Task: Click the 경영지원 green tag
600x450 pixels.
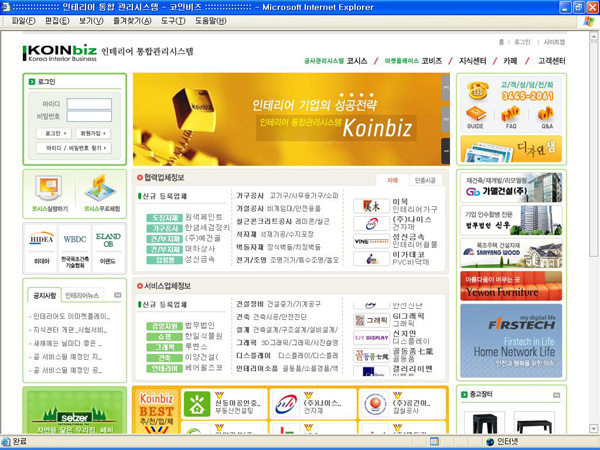Action: [x=165, y=326]
